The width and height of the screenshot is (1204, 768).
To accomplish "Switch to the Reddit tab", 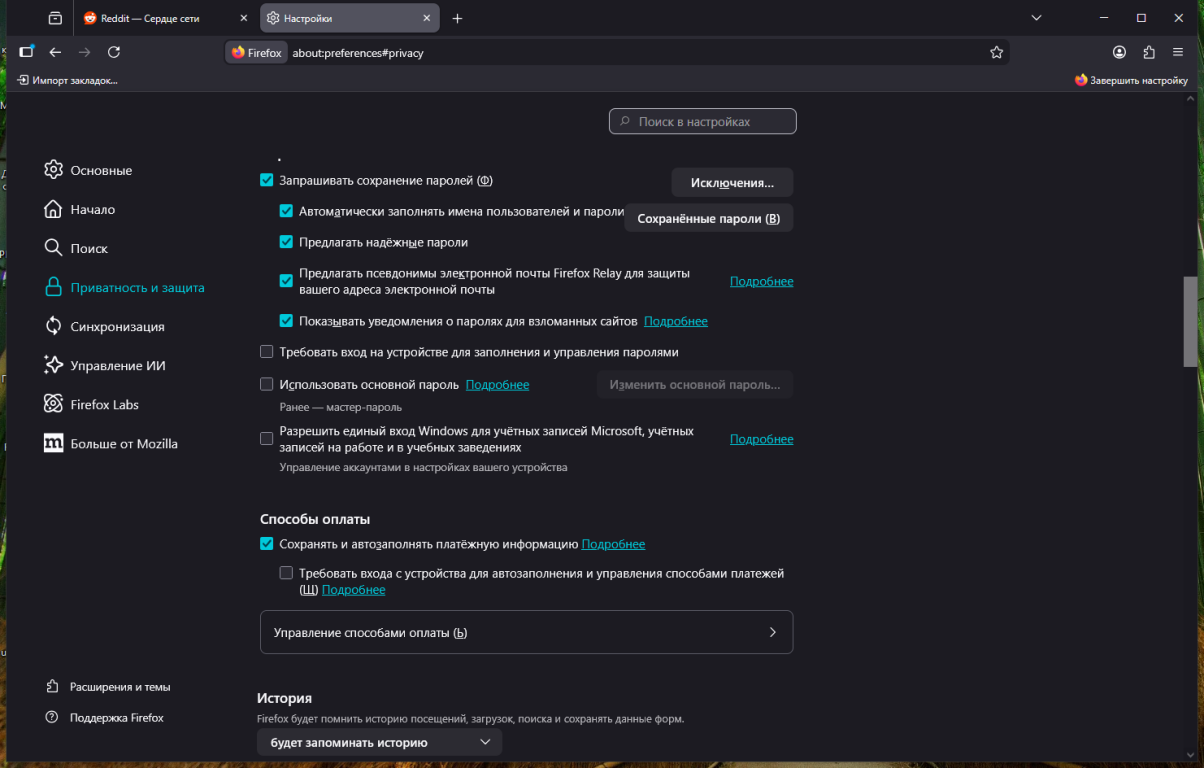I will pyautogui.click(x=160, y=18).
